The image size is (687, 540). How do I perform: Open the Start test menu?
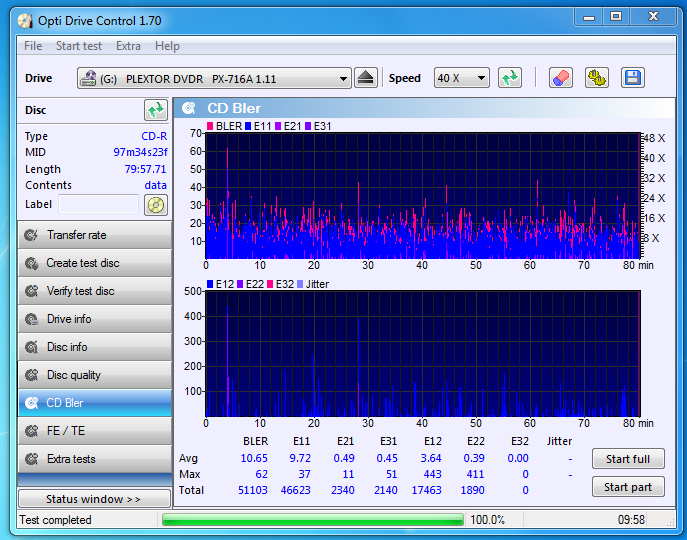79,46
